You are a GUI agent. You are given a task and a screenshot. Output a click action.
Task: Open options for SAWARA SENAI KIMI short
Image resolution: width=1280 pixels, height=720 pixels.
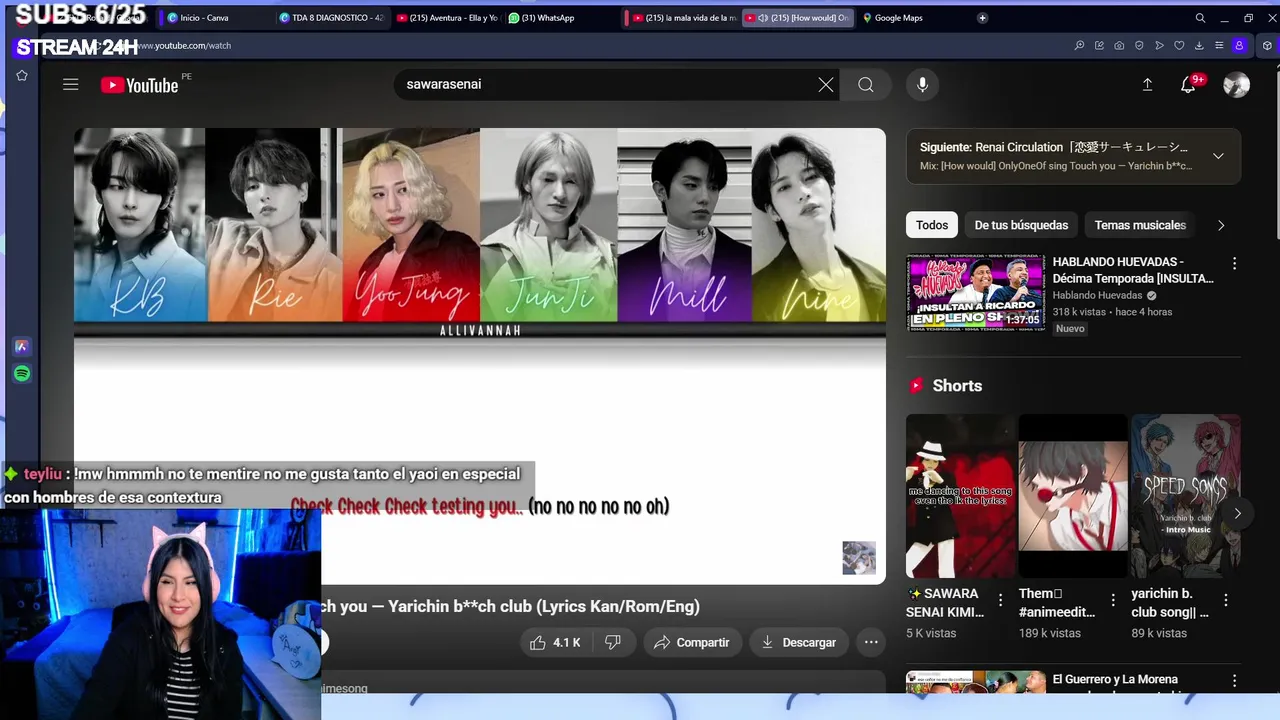coord(1000,600)
